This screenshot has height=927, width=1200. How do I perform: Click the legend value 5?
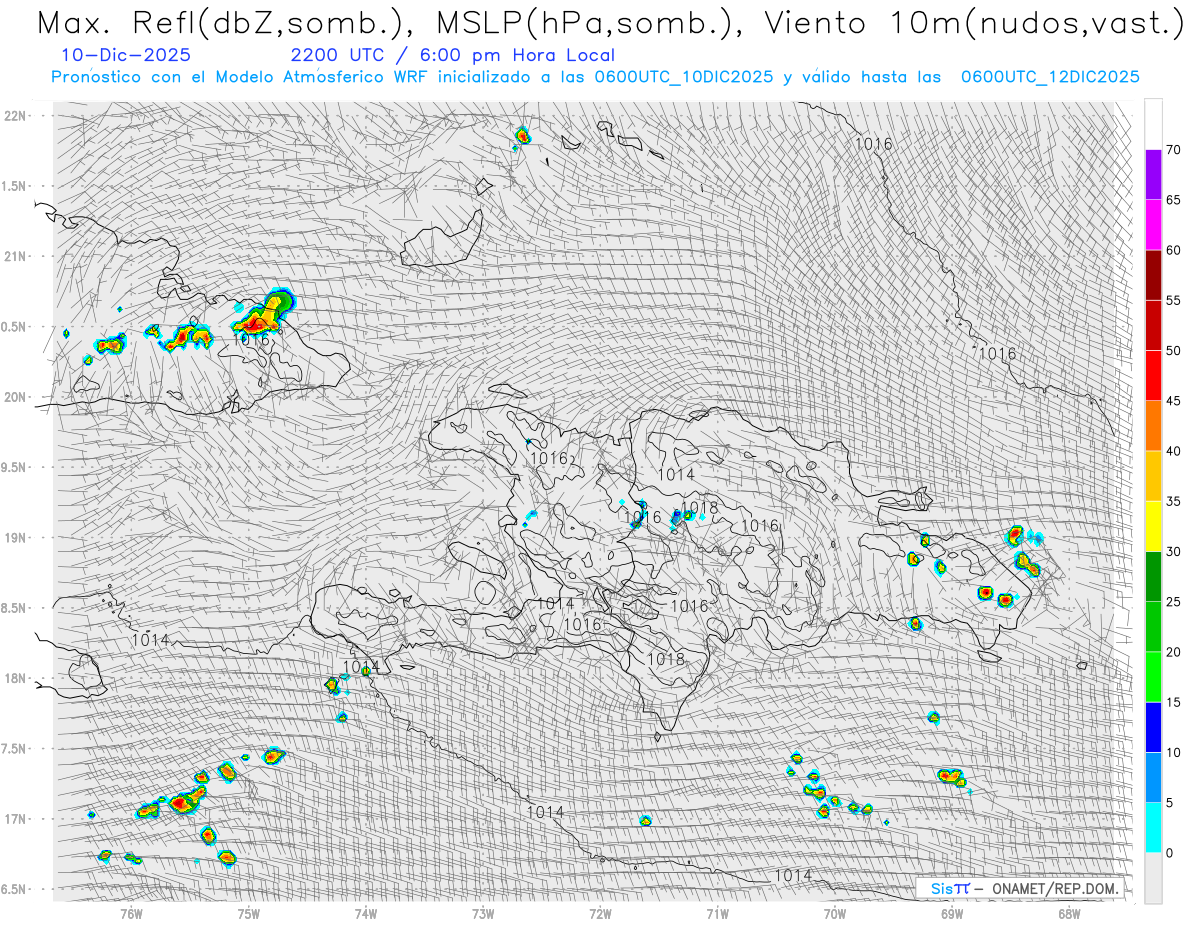click(1169, 803)
